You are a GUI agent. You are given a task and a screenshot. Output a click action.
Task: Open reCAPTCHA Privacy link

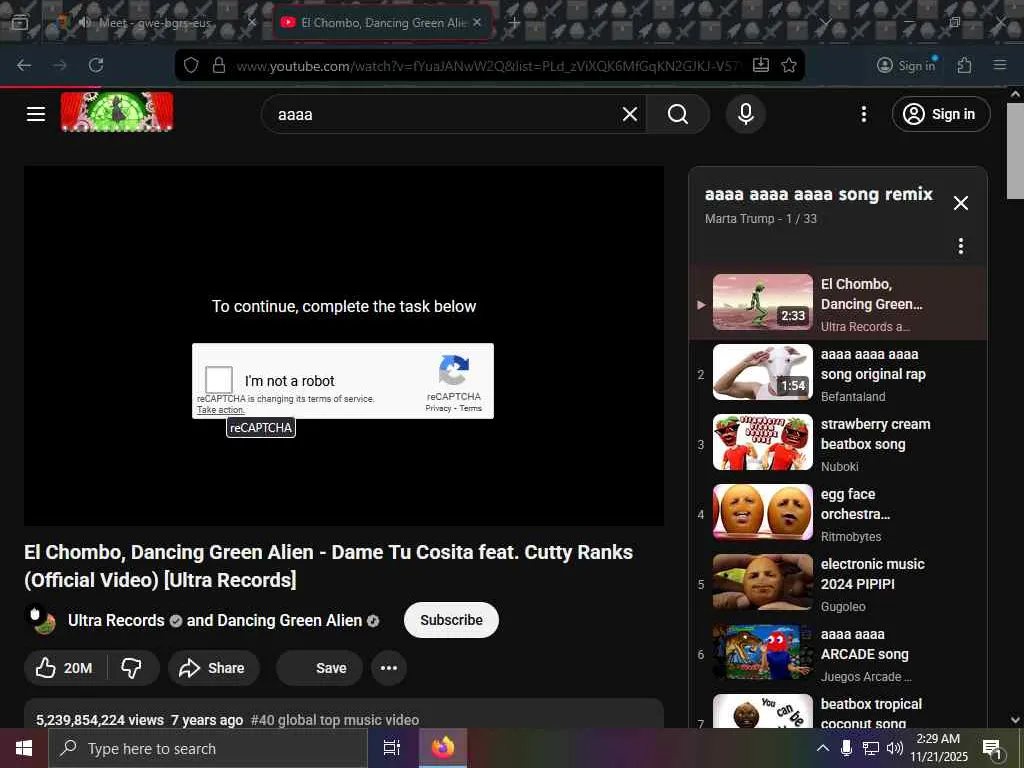tap(438, 408)
